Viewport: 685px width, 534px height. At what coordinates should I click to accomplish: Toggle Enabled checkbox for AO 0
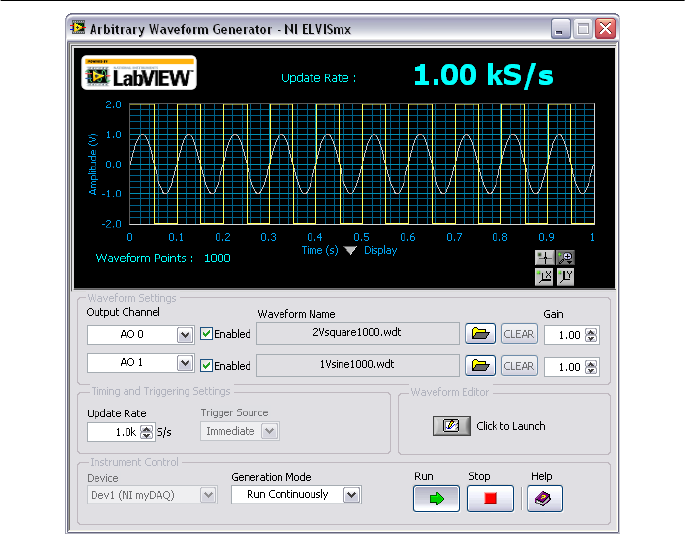coord(206,334)
